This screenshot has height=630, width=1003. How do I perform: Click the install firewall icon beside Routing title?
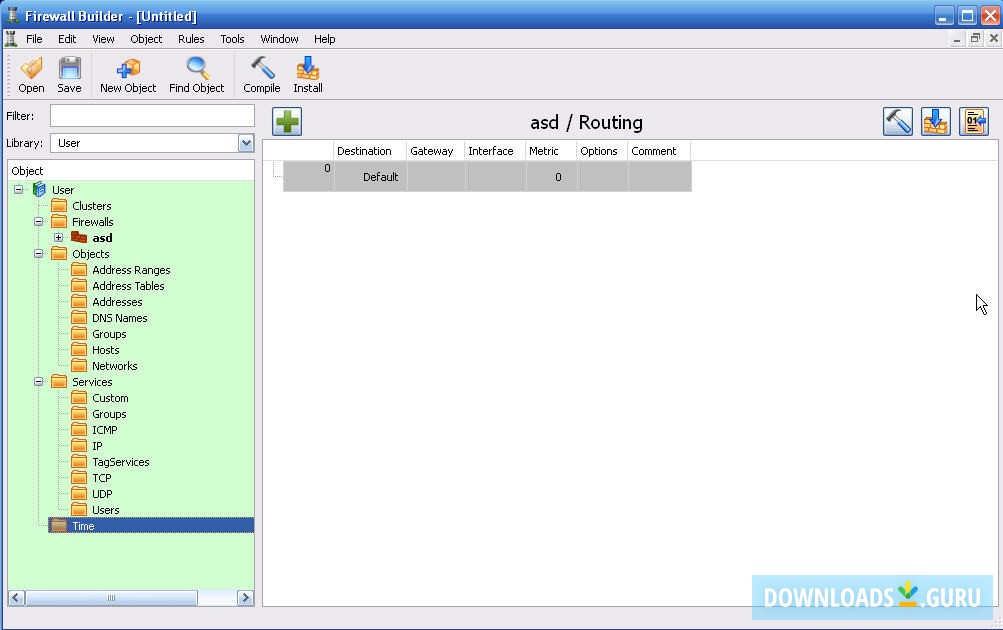click(x=936, y=122)
